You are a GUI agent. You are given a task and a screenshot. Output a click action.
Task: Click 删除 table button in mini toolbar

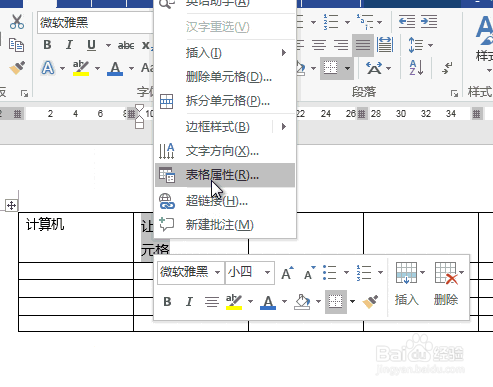[447, 284]
